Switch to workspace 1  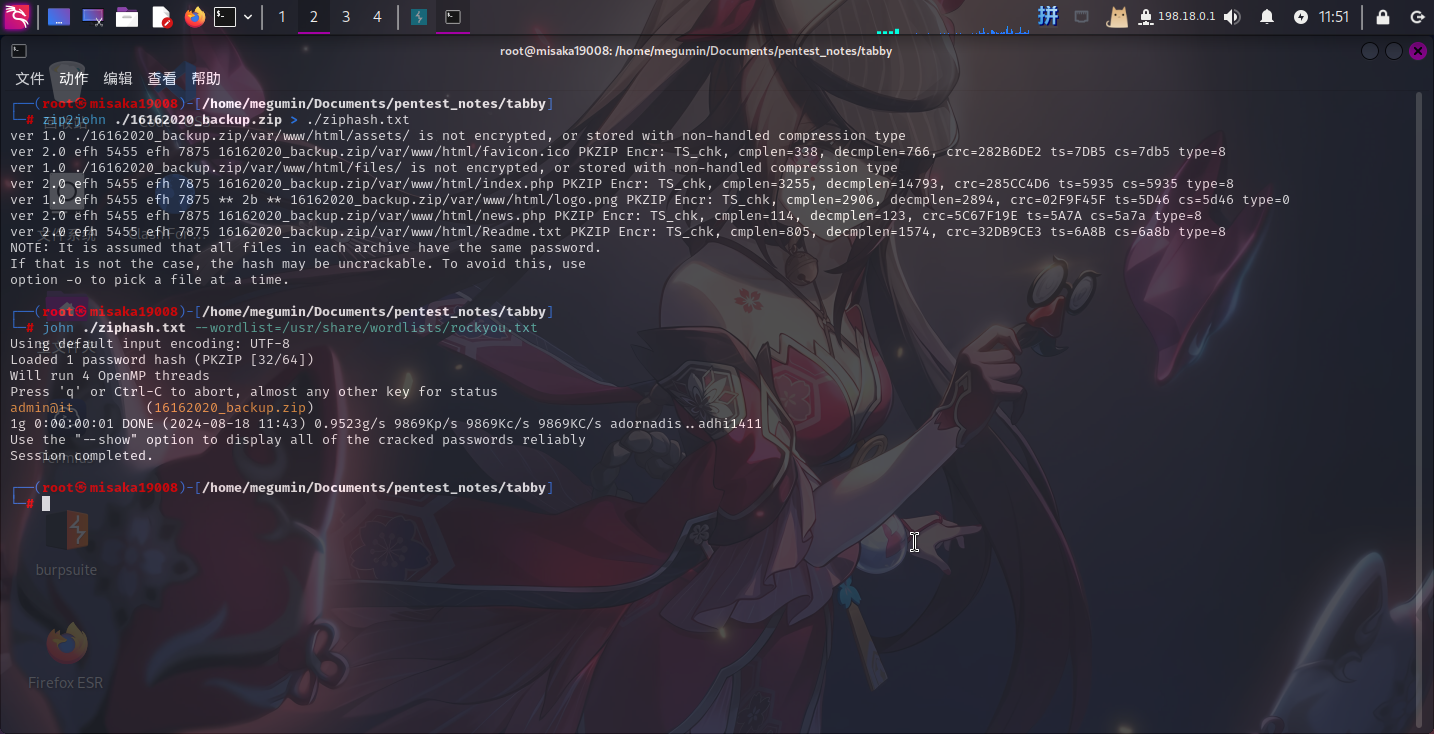[x=281, y=17]
